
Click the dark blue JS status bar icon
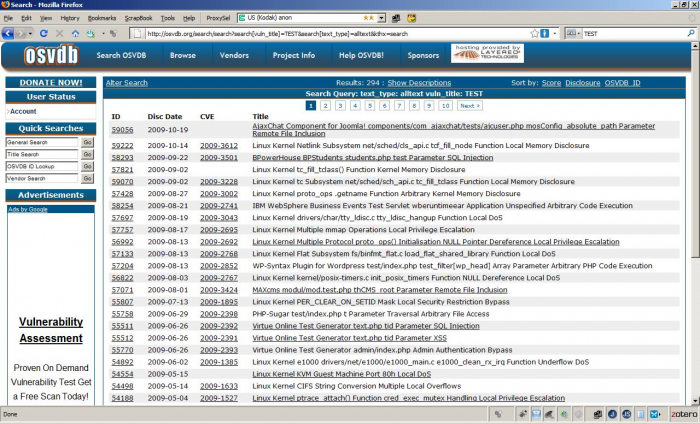(x=626, y=414)
